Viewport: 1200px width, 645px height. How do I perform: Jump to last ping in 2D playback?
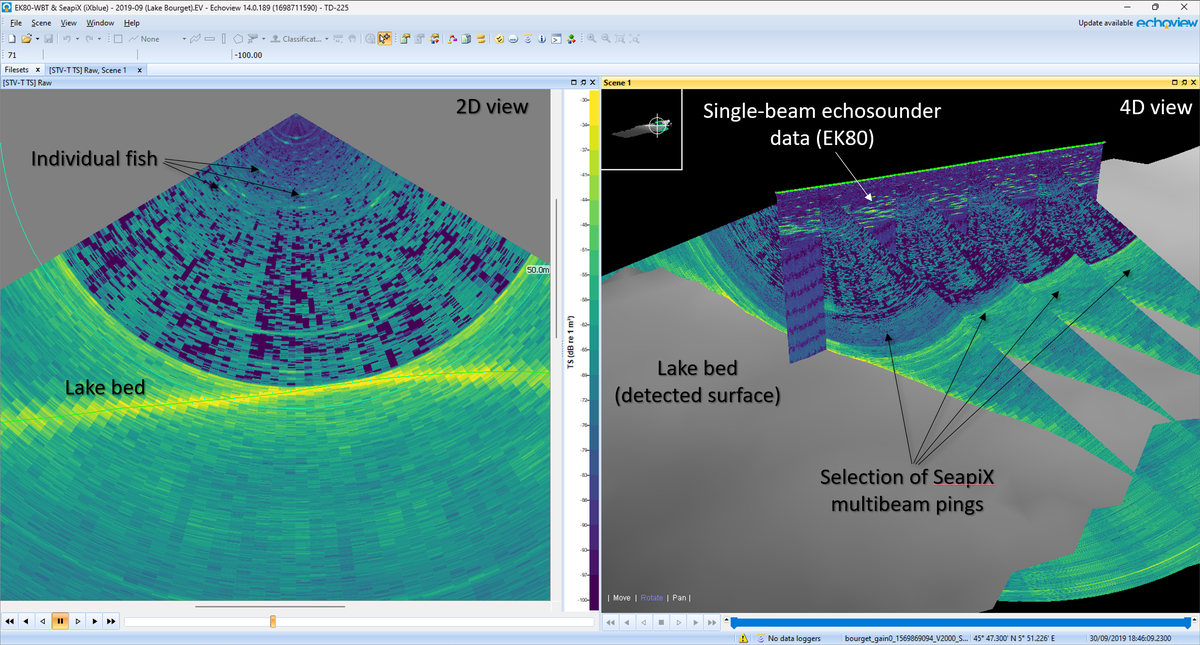point(111,621)
